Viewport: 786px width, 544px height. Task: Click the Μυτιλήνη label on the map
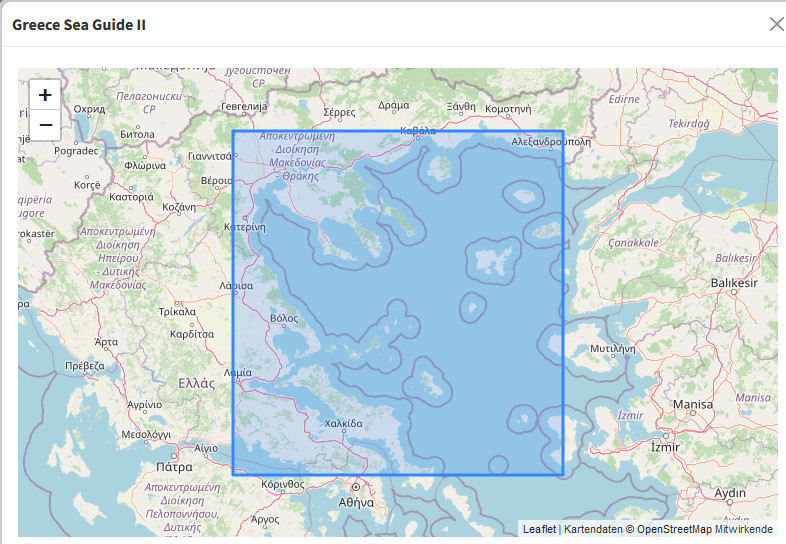(613, 349)
